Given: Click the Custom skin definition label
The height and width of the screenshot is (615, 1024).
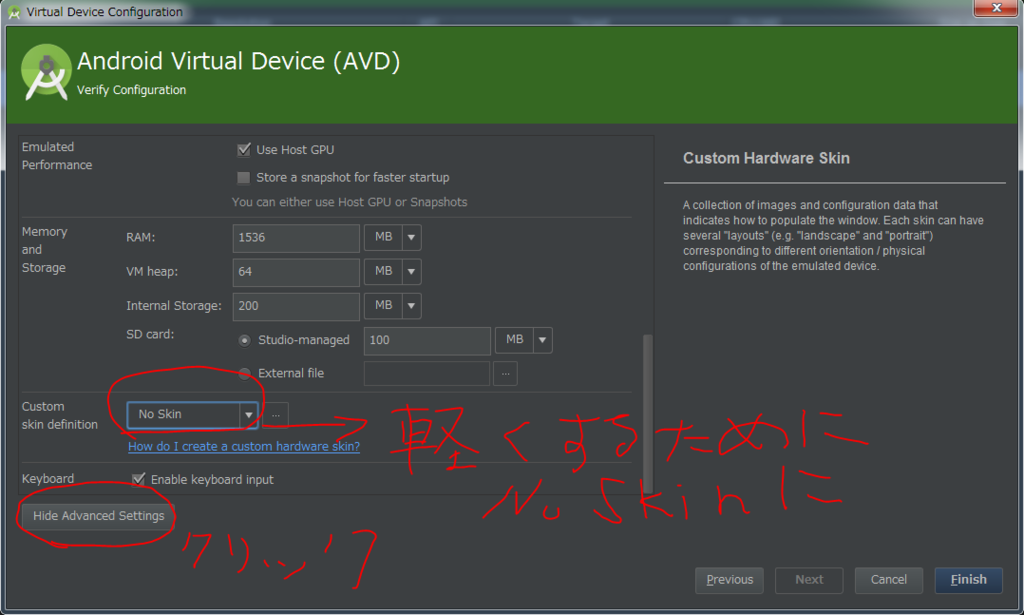Looking at the screenshot, I should click(x=59, y=416).
